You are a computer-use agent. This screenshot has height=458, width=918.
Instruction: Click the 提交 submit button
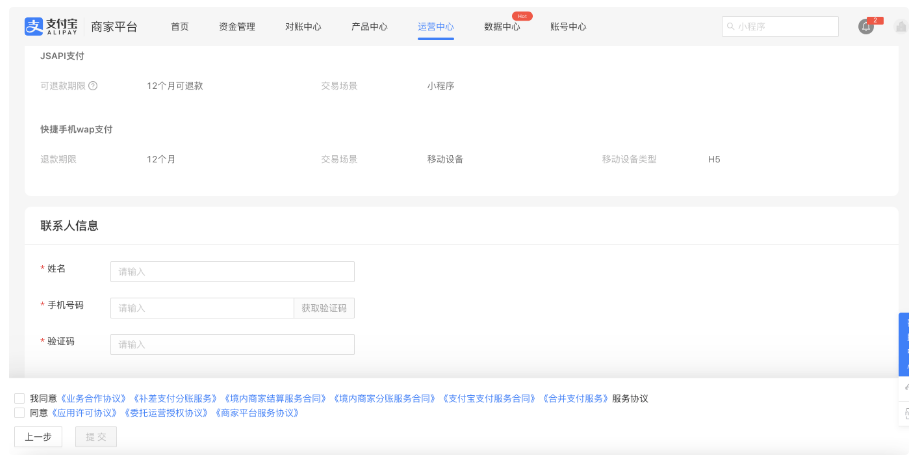tap(96, 437)
